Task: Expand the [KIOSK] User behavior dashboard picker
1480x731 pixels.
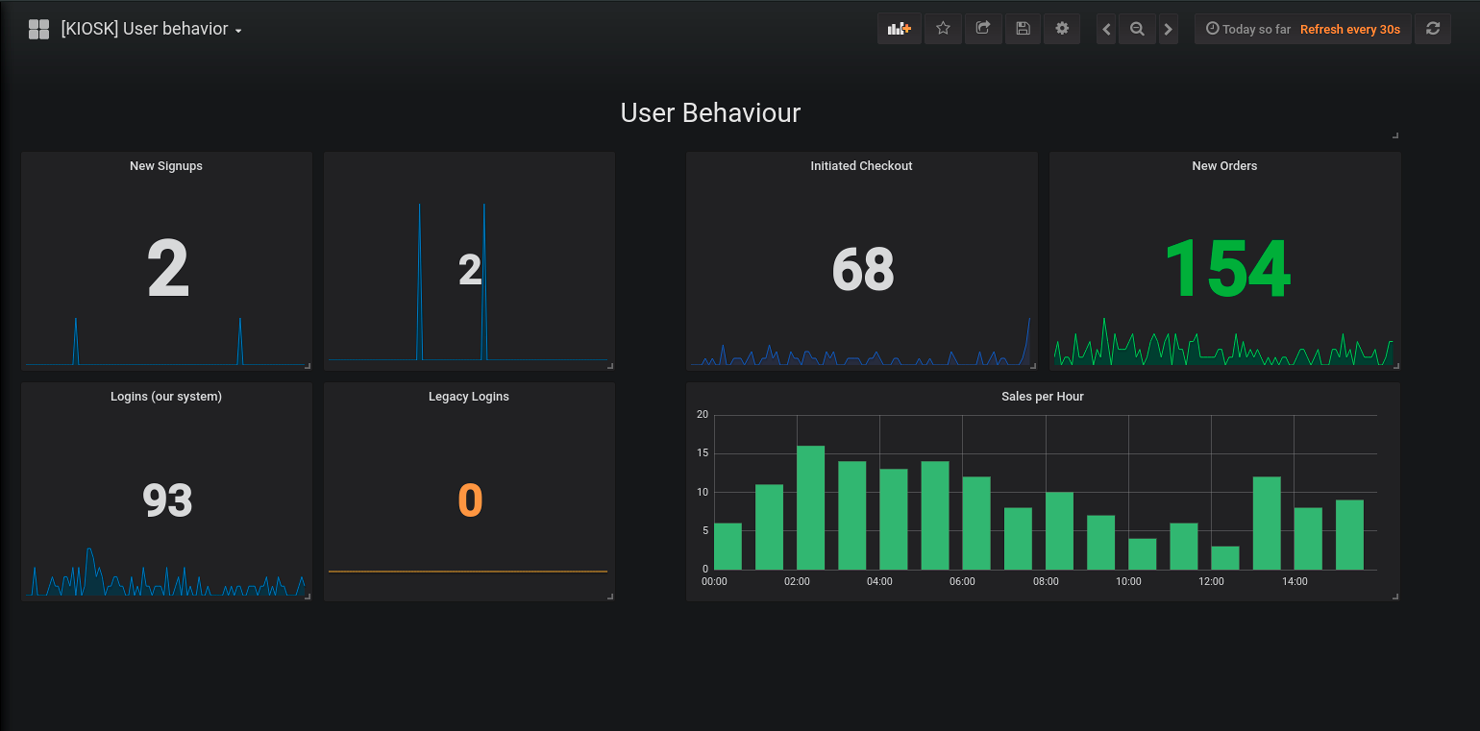Action: tap(151, 29)
